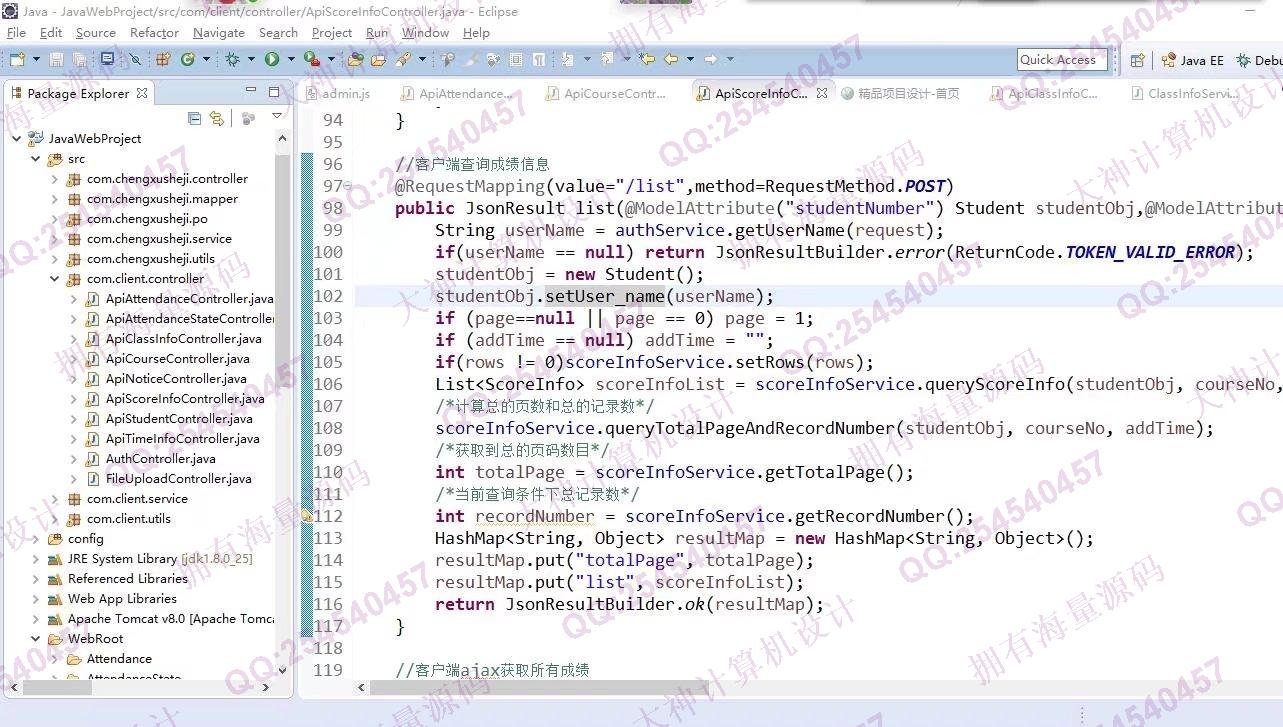This screenshot has height=727, width=1283.
Task: Select Apache Tomcat v8.0 library node
Action: click(x=170, y=619)
